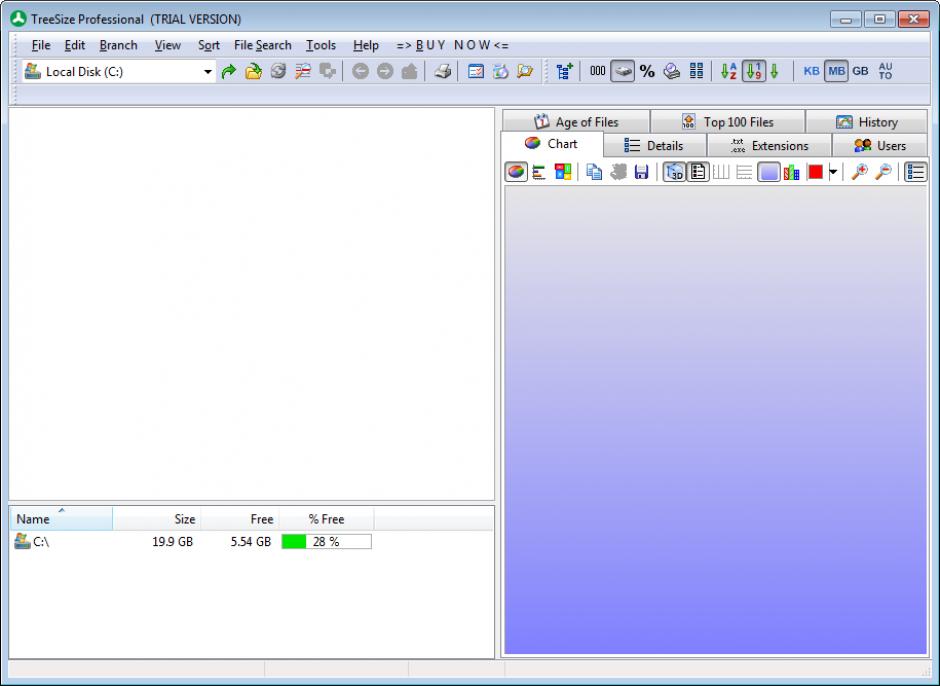The image size is (940, 686).
Task: Sort drives by Size column header
Action: click(156, 519)
